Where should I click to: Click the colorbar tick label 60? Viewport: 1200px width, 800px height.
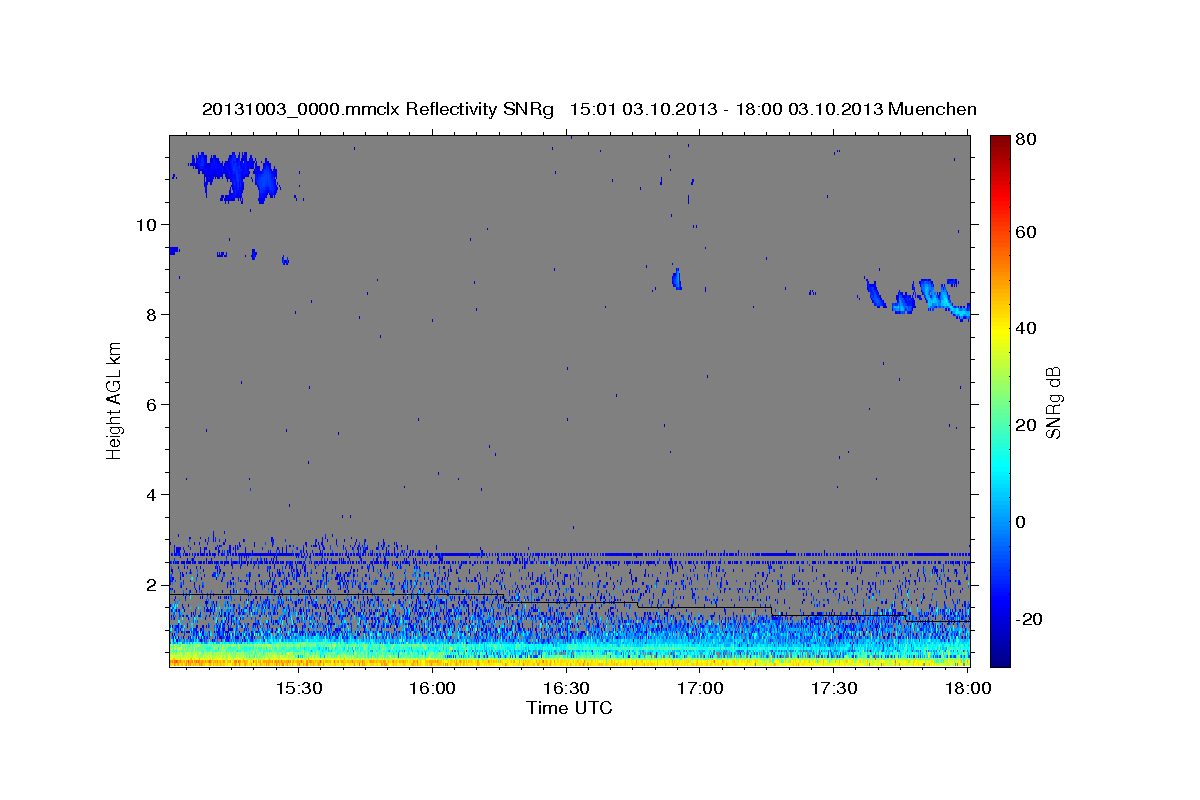1028,232
